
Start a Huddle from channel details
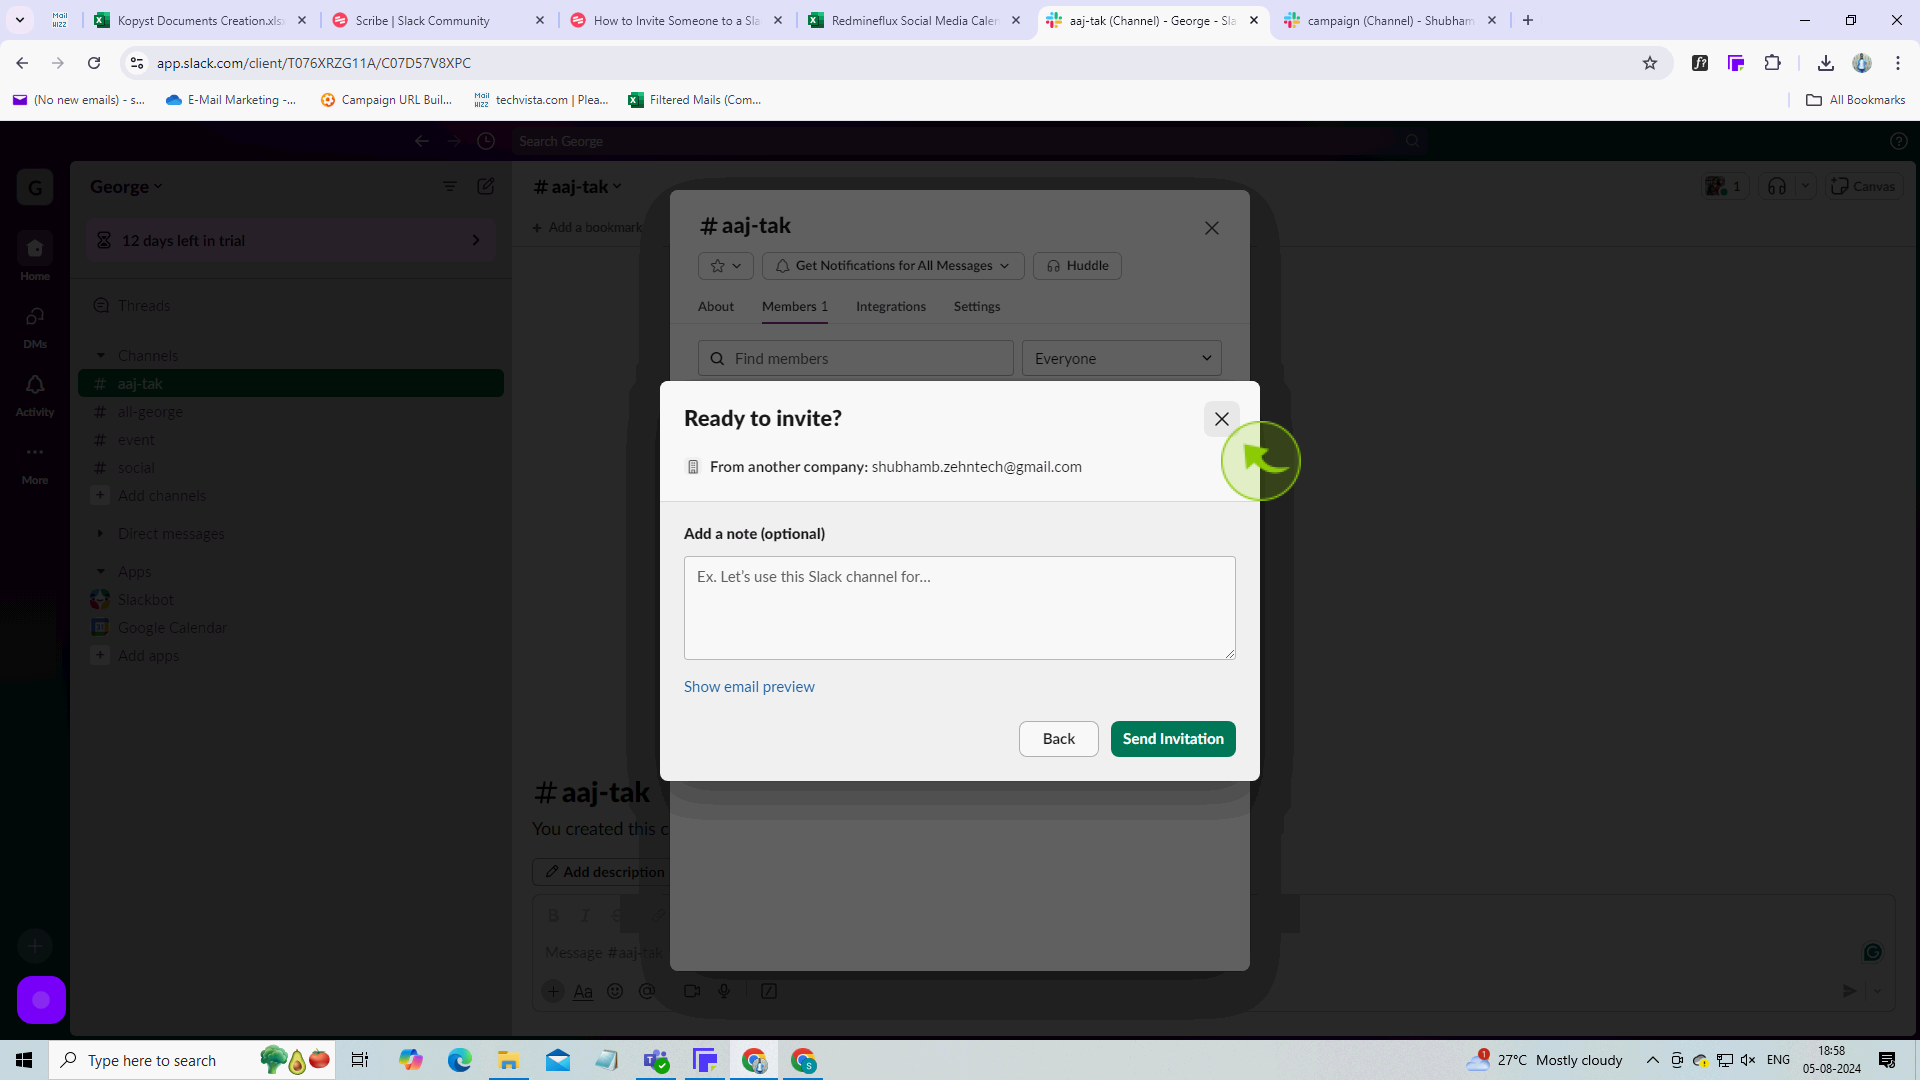[x=1077, y=266]
